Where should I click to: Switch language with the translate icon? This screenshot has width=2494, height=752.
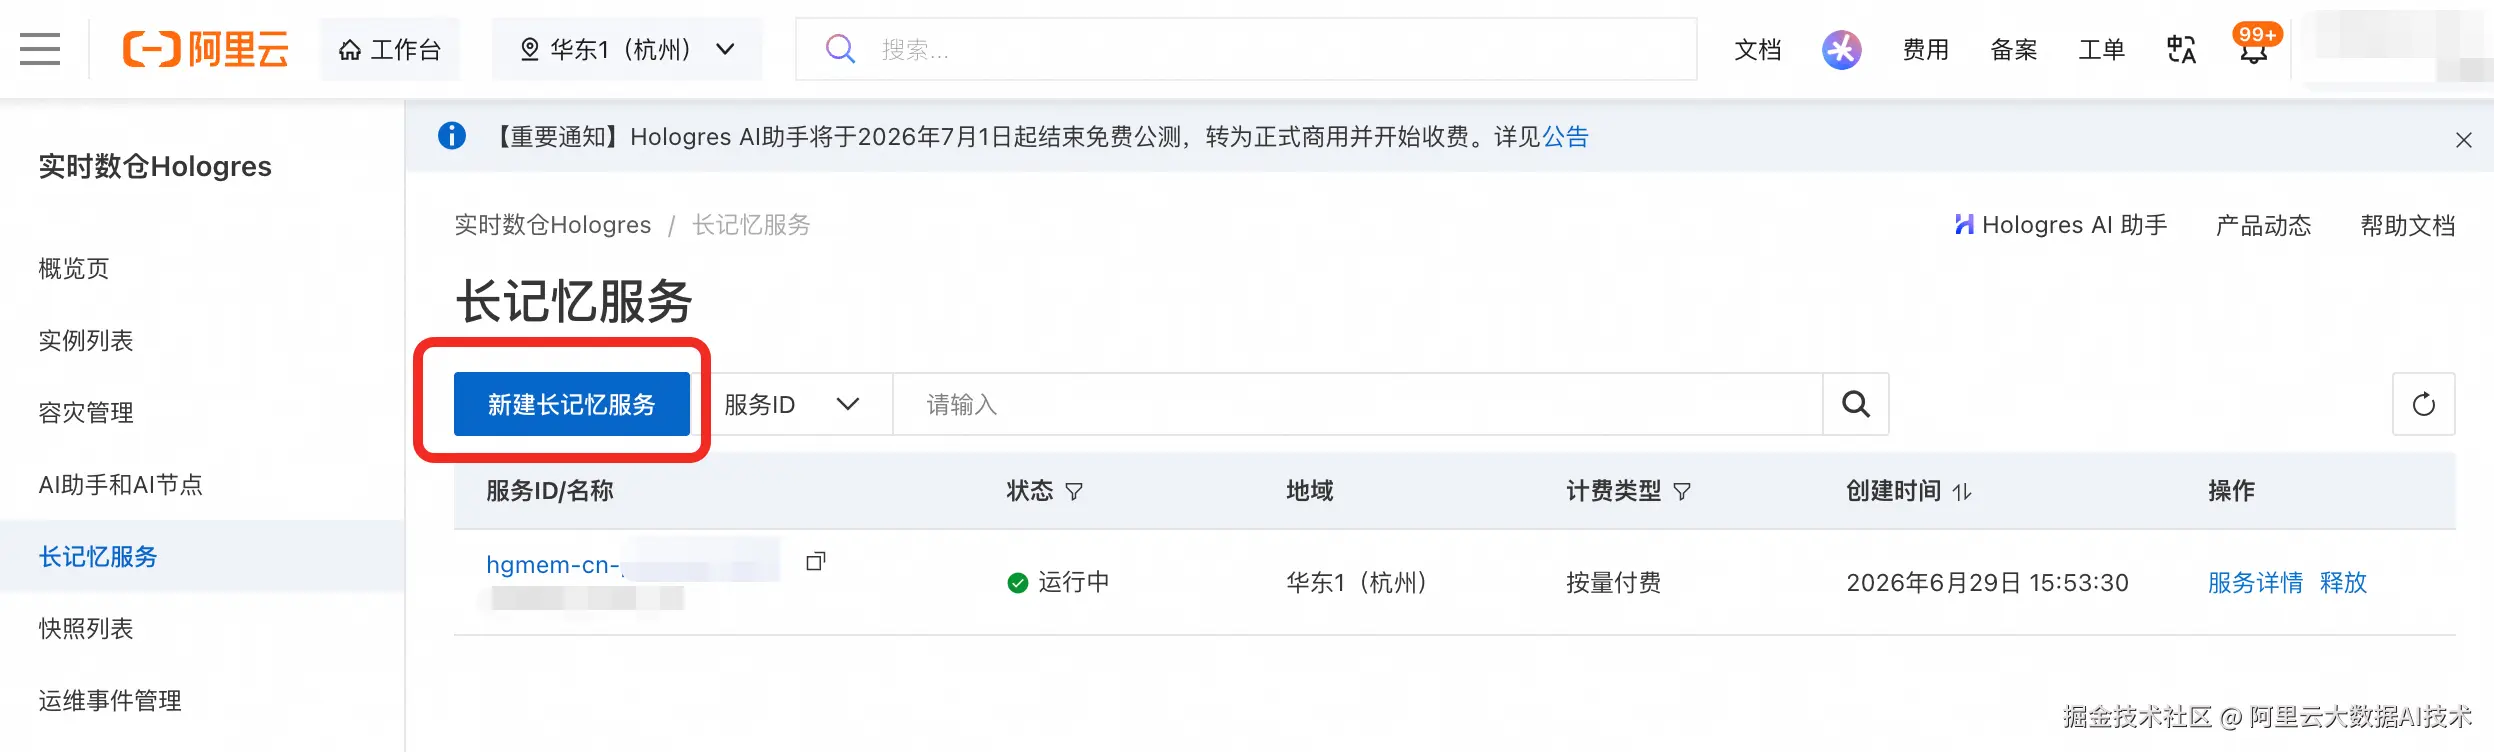tap(2181, 49)
